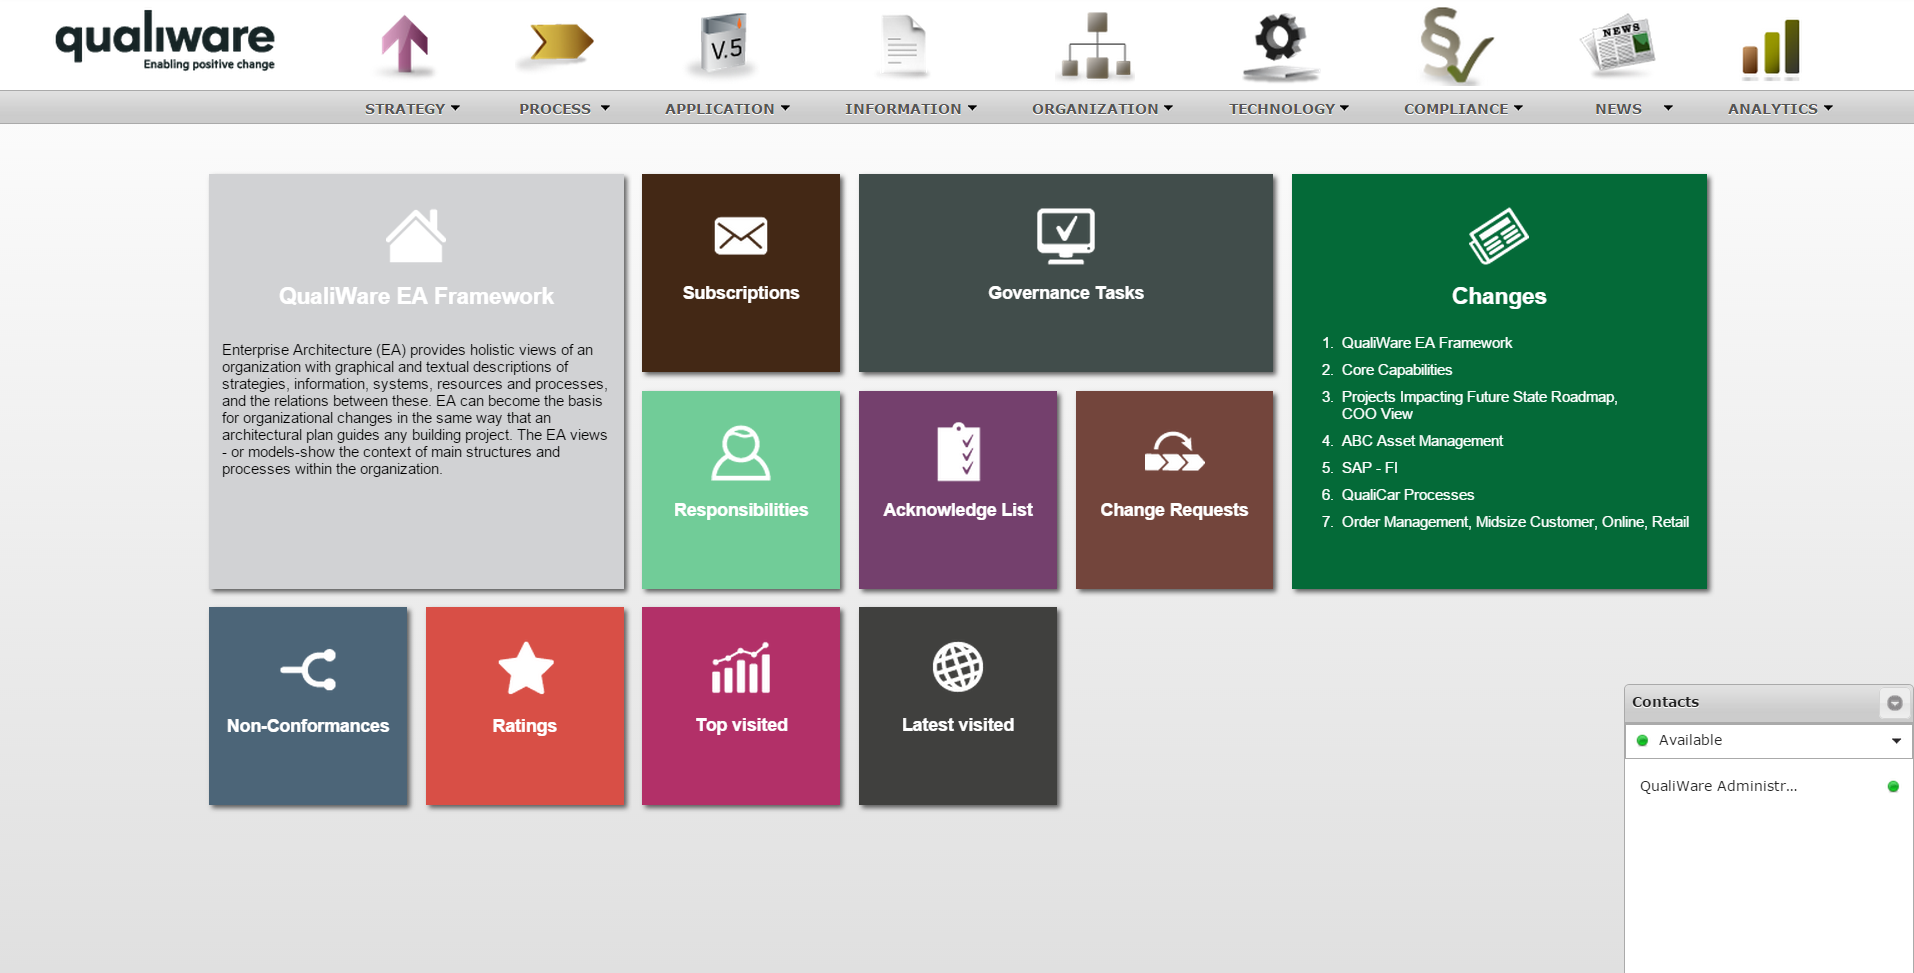1914x973 pixels.
Task: Click the News newspaper icon
Action: coord(1618,46)
